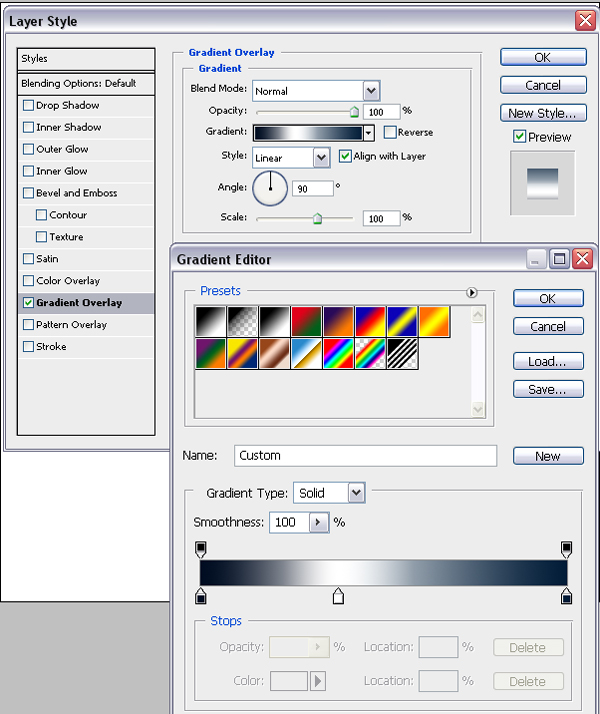Click the Save gradients button
600x714 pixels.
click(548, 389)
